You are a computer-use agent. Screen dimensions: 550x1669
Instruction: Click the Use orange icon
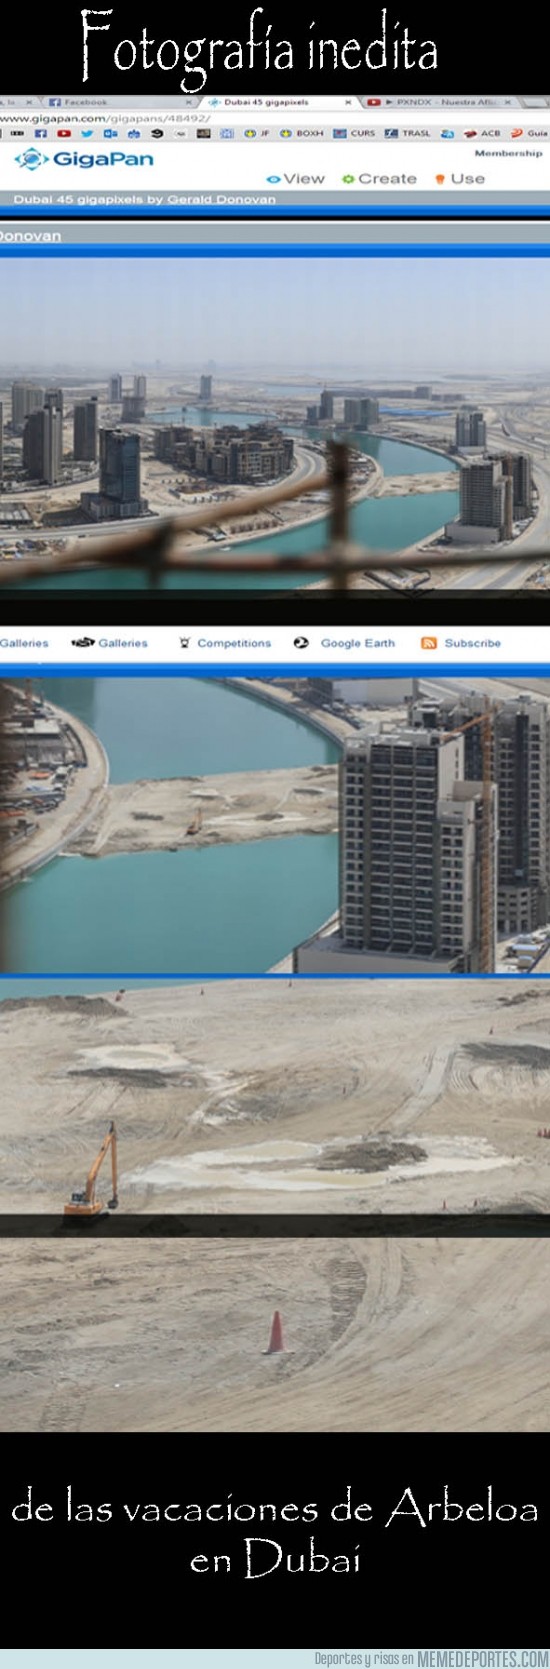click(x=440, y=179)
